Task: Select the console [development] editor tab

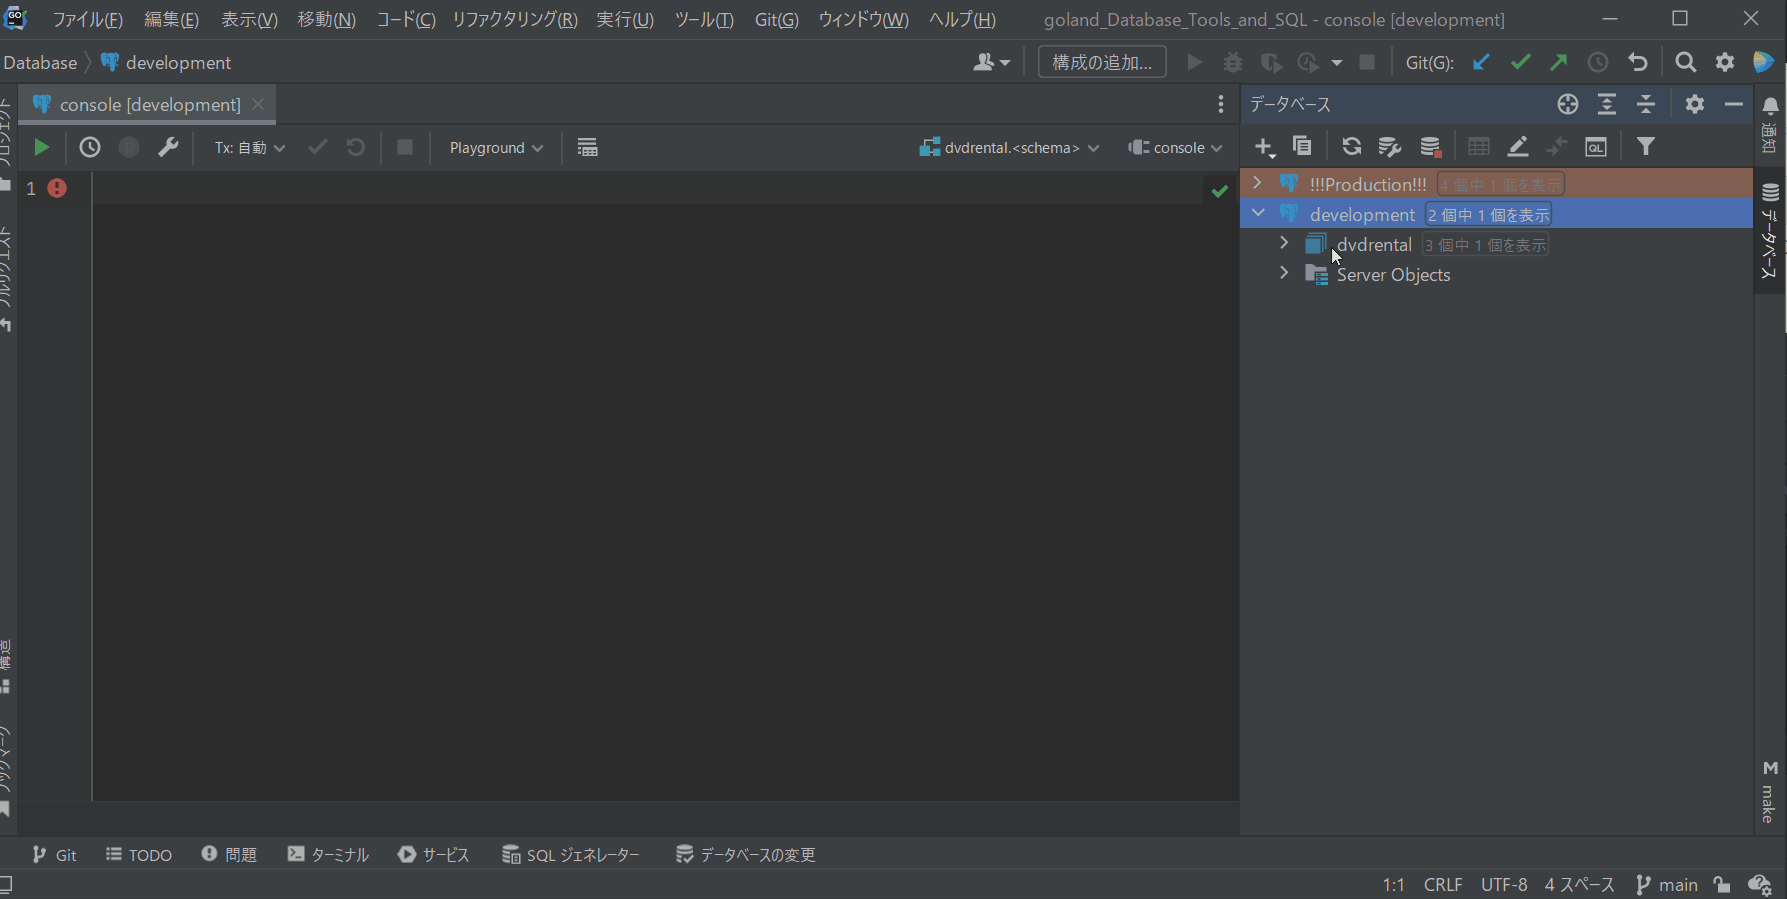Action: 149,104
